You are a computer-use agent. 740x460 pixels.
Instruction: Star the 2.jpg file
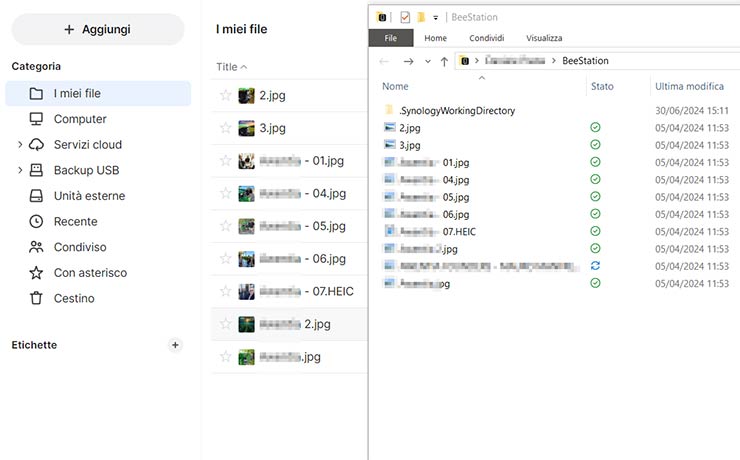click(225, 96)
